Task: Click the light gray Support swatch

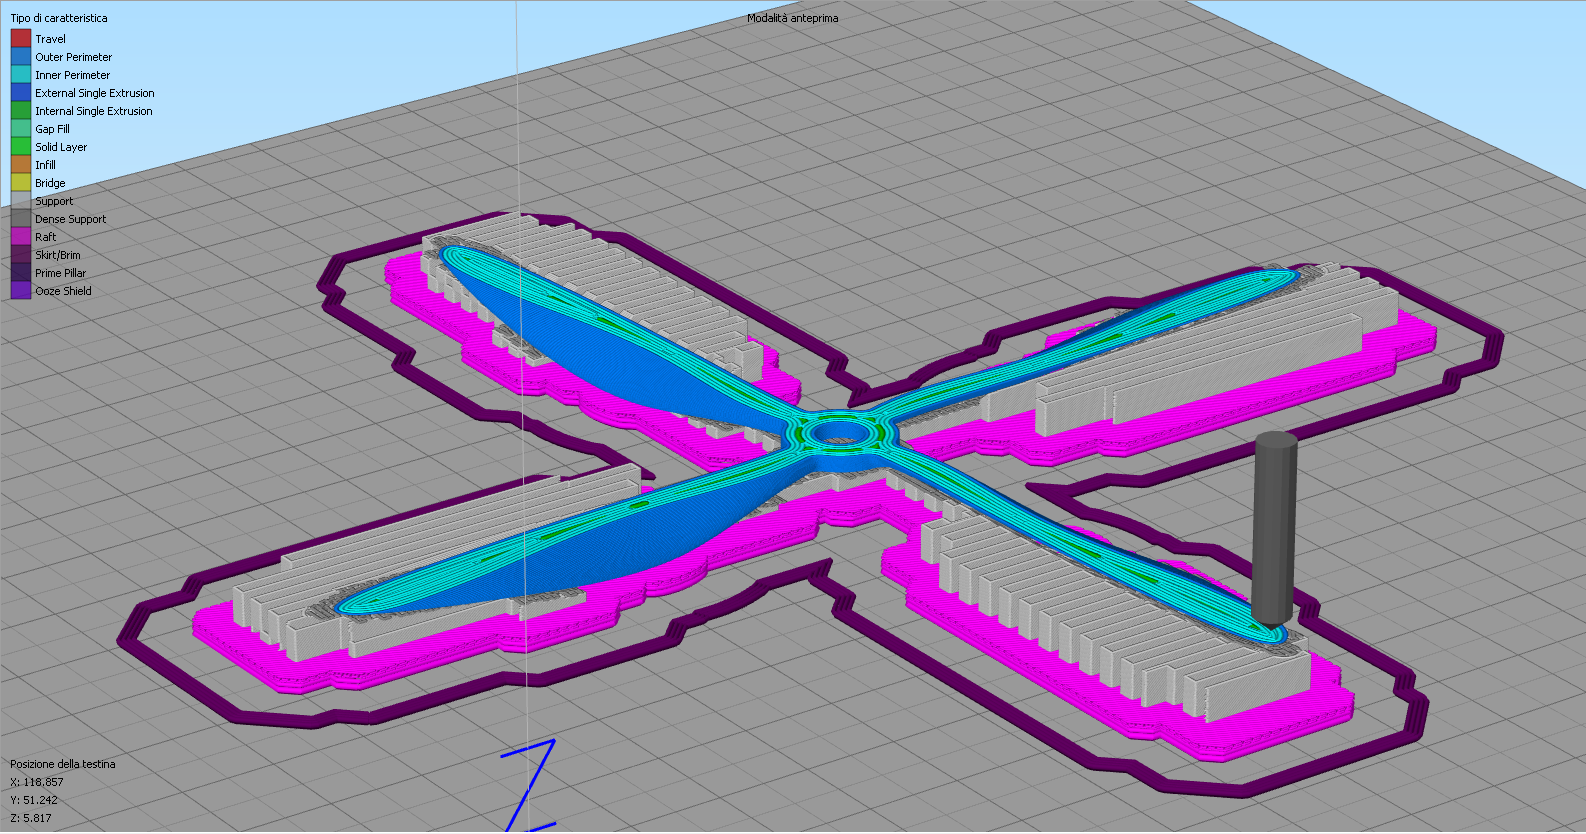Action: 21,201
